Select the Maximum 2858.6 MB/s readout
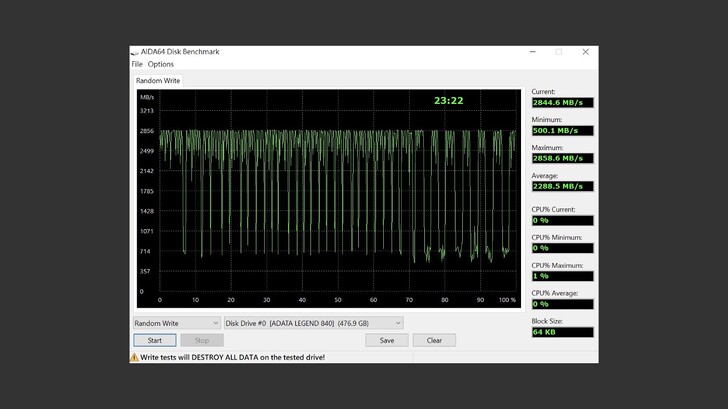 562,159
